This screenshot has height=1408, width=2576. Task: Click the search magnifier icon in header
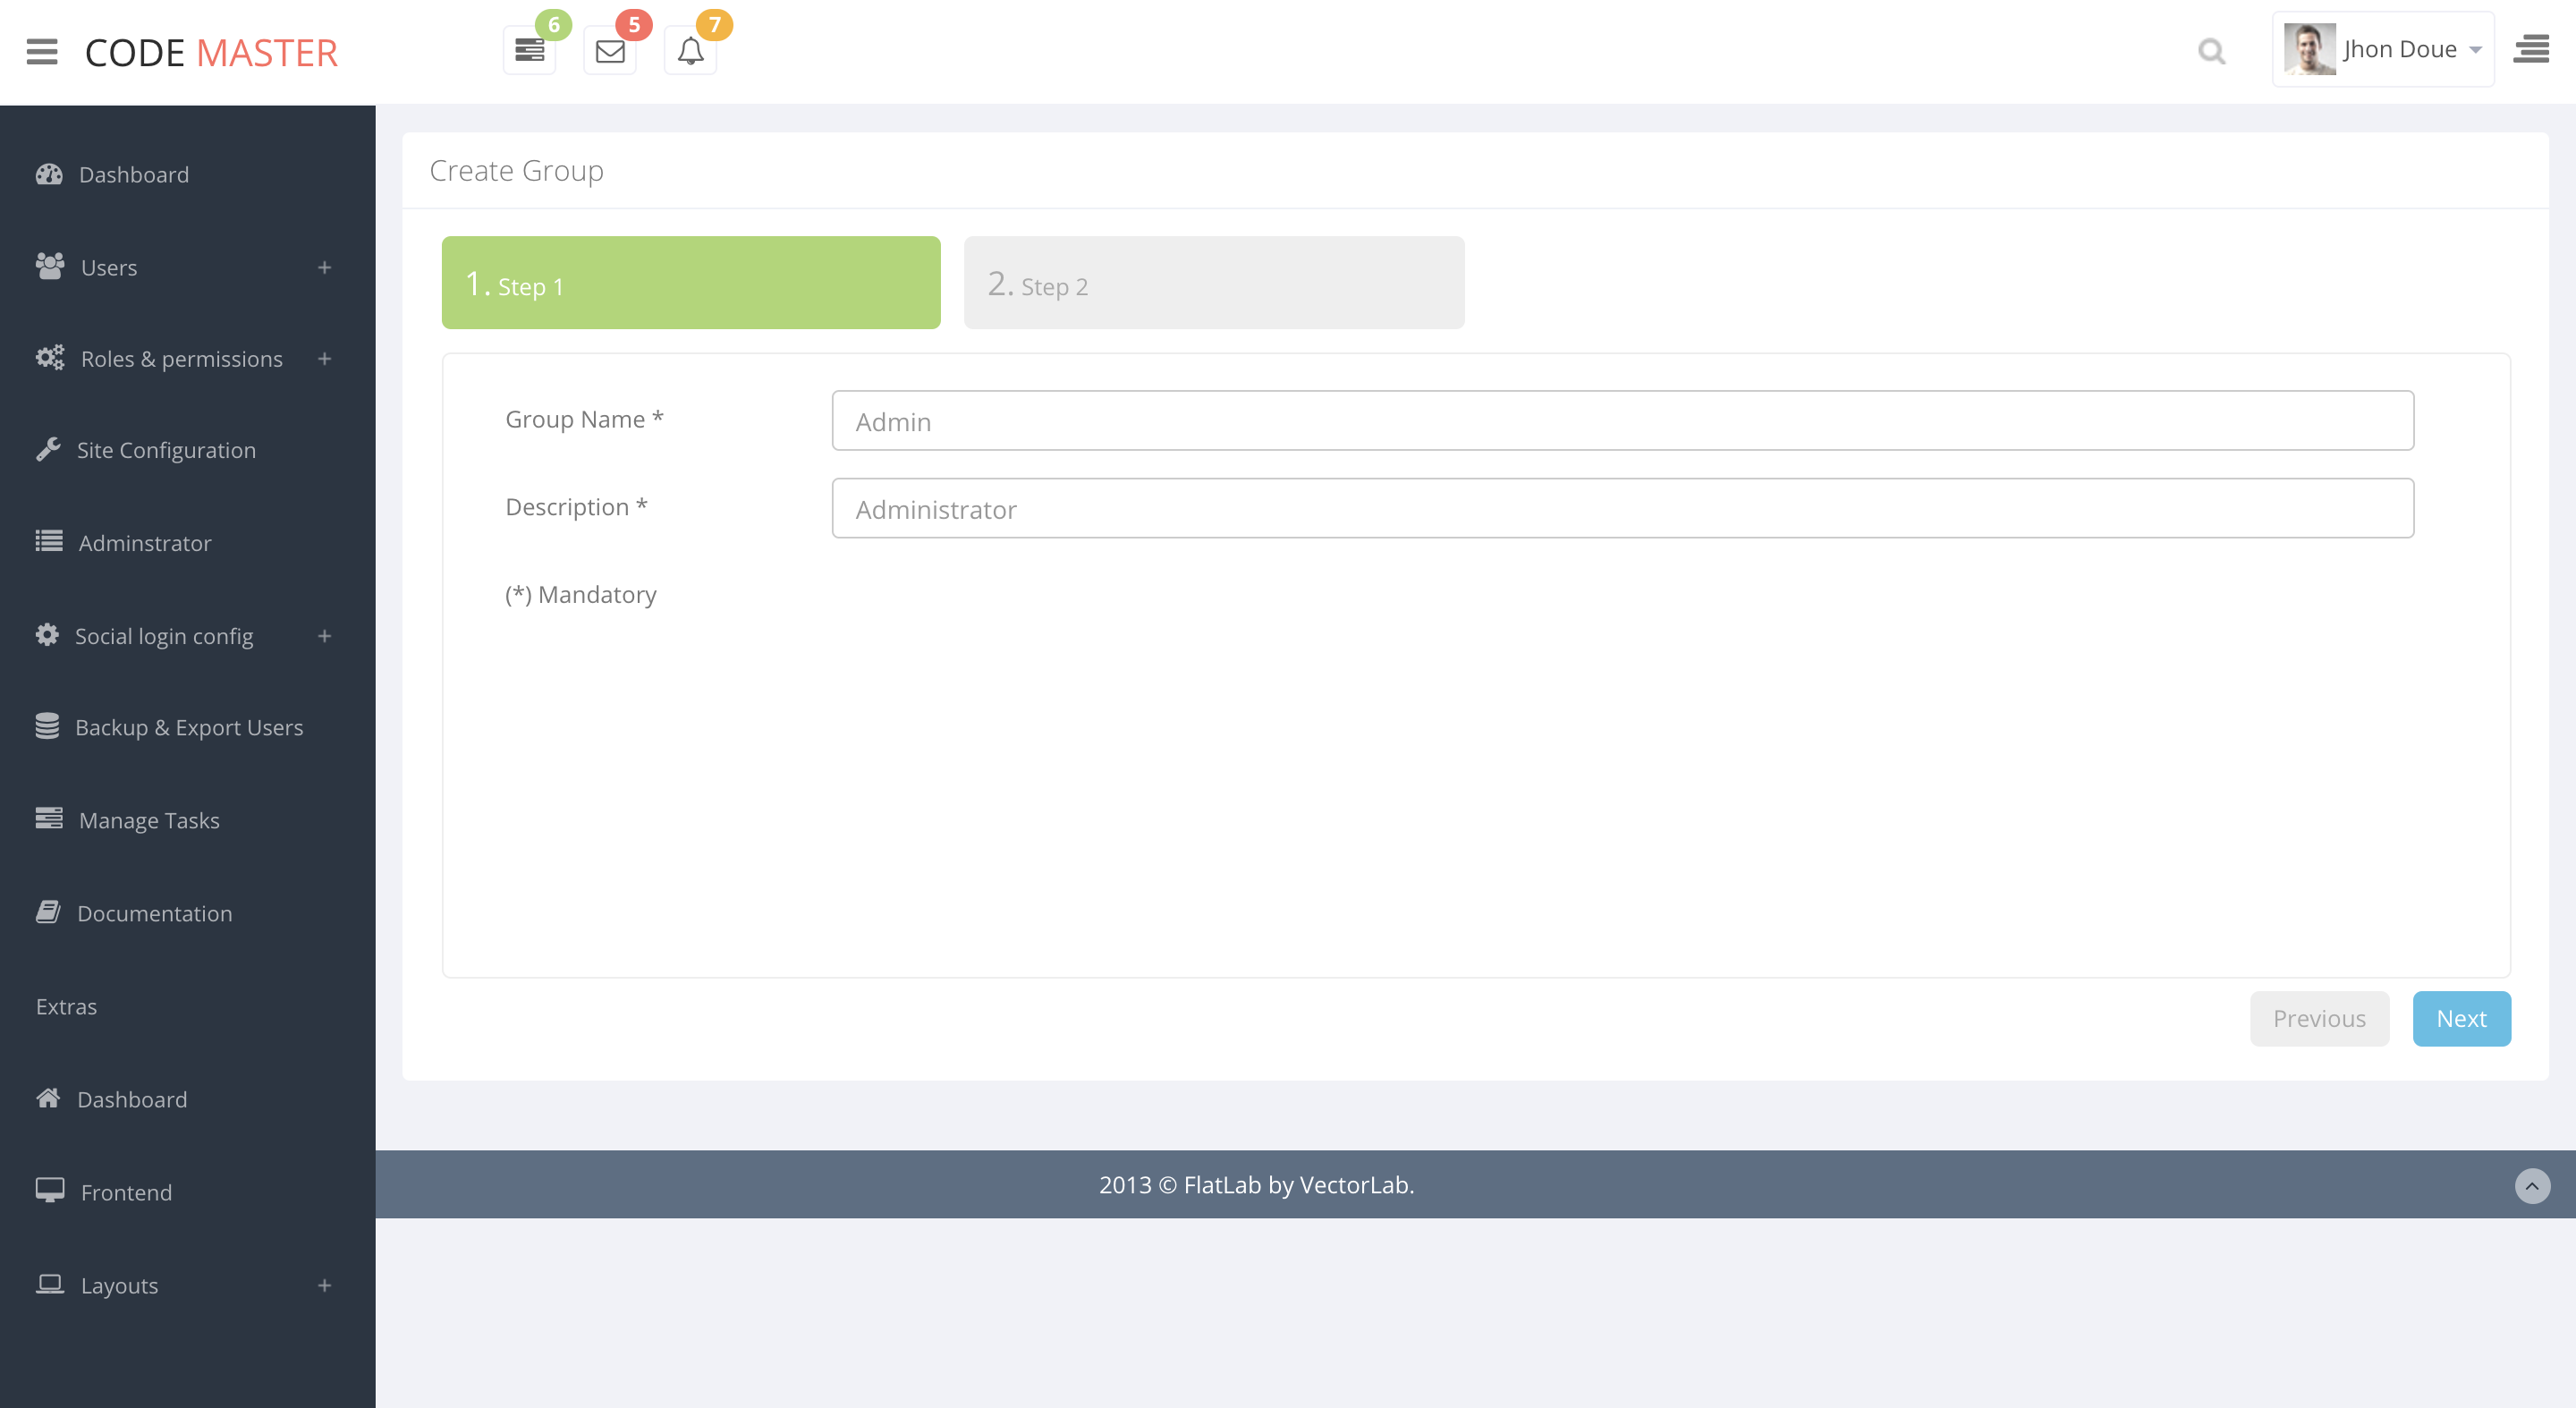coord(2212,51)
